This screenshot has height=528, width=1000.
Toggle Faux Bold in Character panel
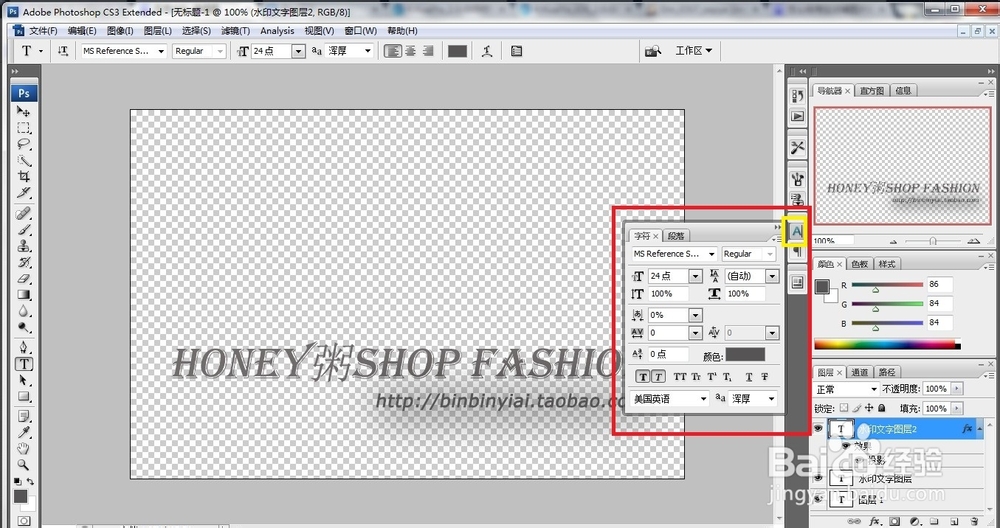point(643,377)
